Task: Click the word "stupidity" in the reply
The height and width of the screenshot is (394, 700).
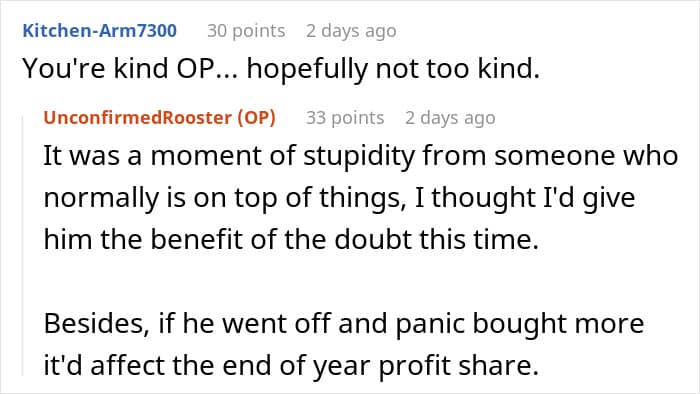Action: (359, 156)
